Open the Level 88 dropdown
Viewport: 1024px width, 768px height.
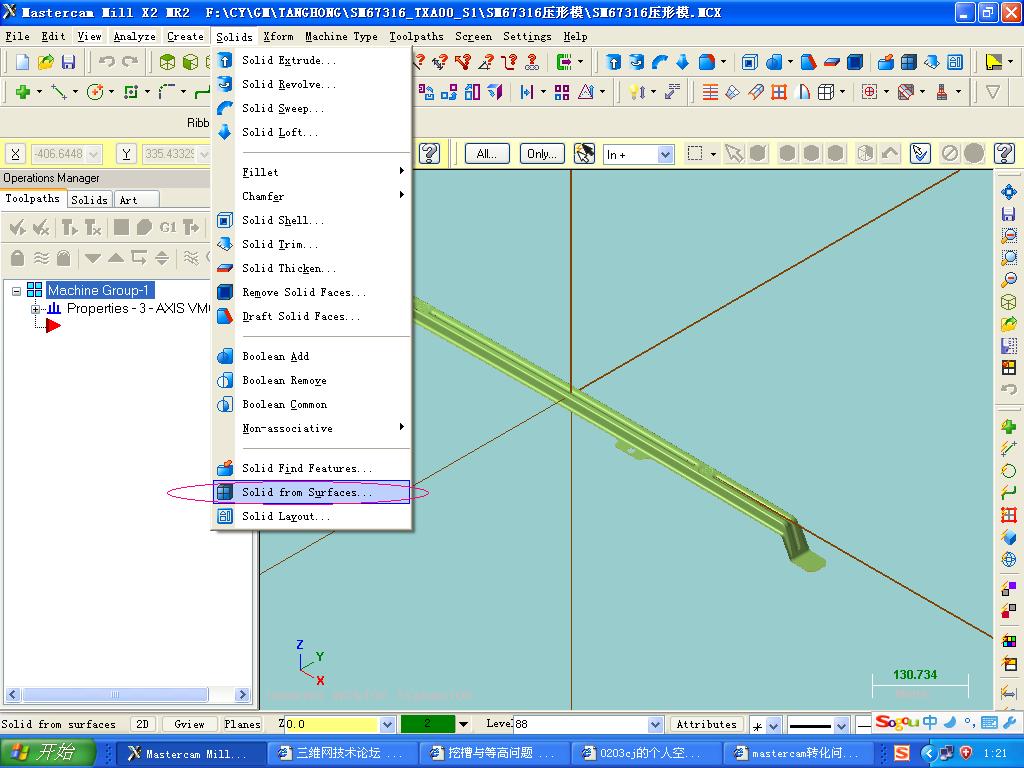pyautogui.click(x=656, y=724)
